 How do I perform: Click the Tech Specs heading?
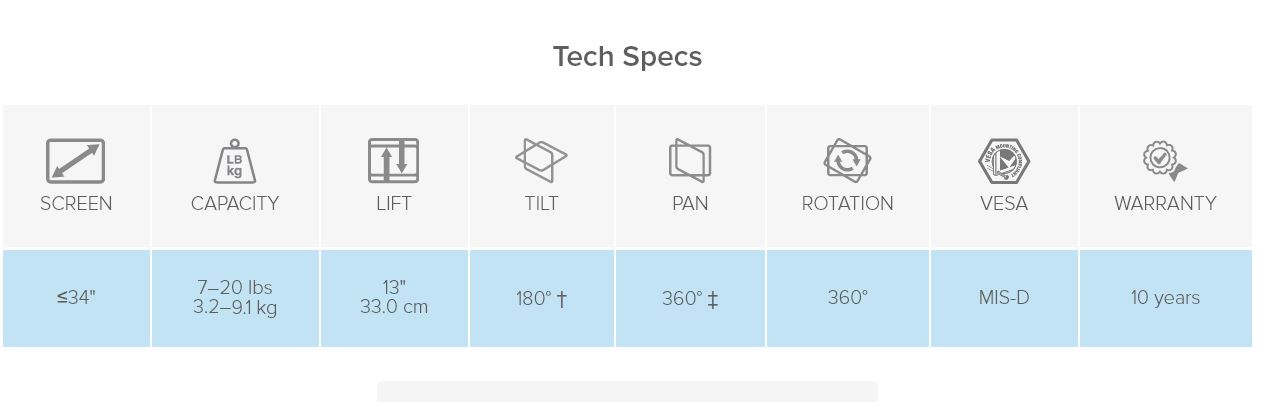627,57
